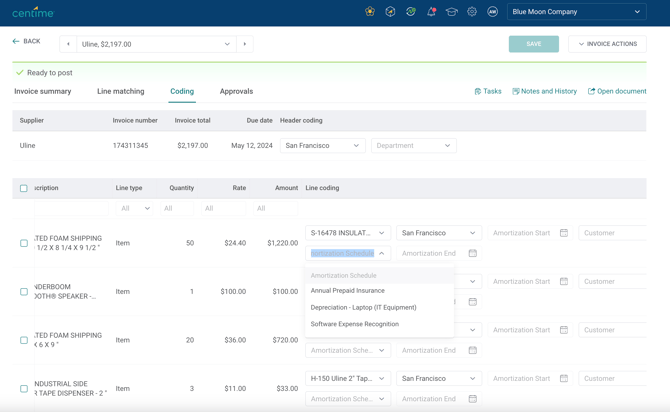Go to previous invoice arrow
This screenshot has width=670, height=412.
(68, 44)
